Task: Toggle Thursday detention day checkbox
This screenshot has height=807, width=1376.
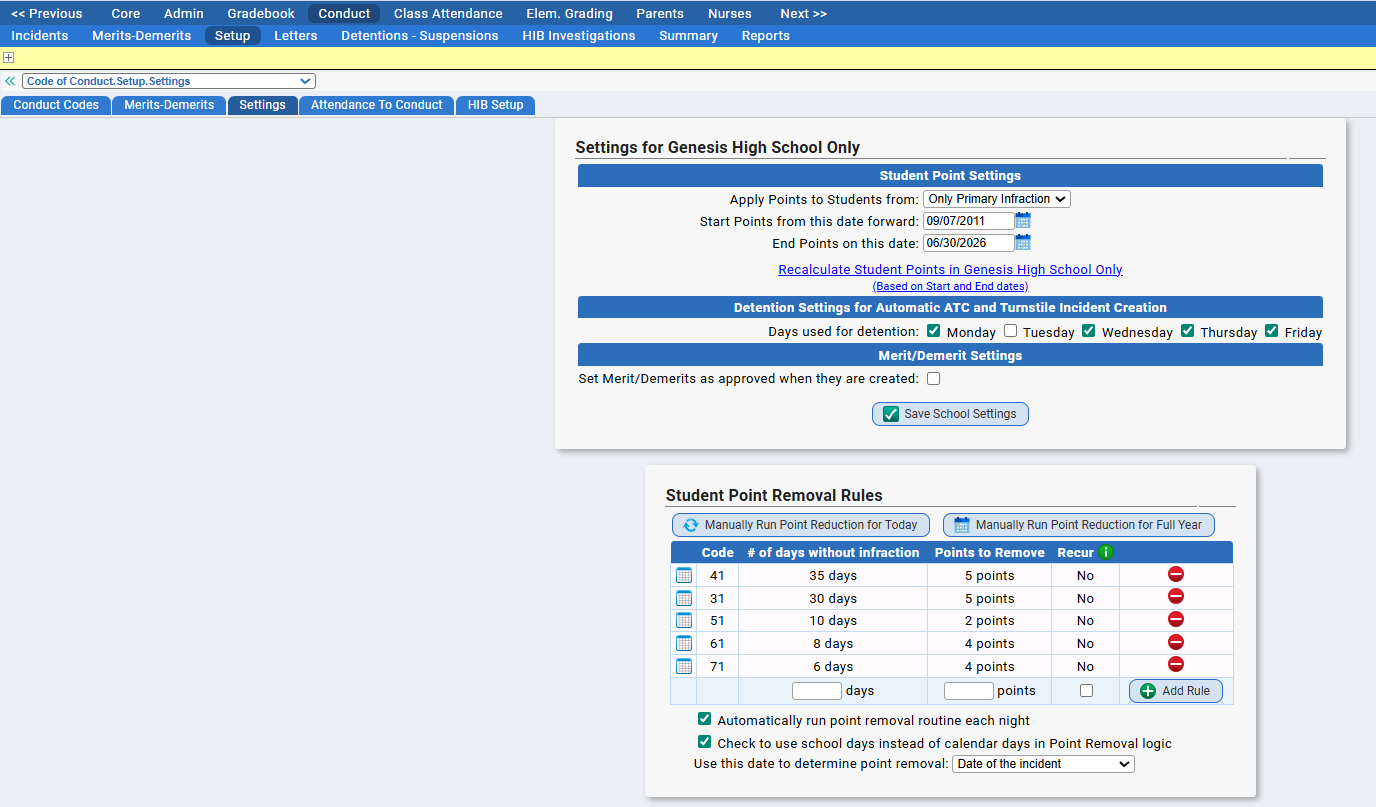Action: 1187,331
